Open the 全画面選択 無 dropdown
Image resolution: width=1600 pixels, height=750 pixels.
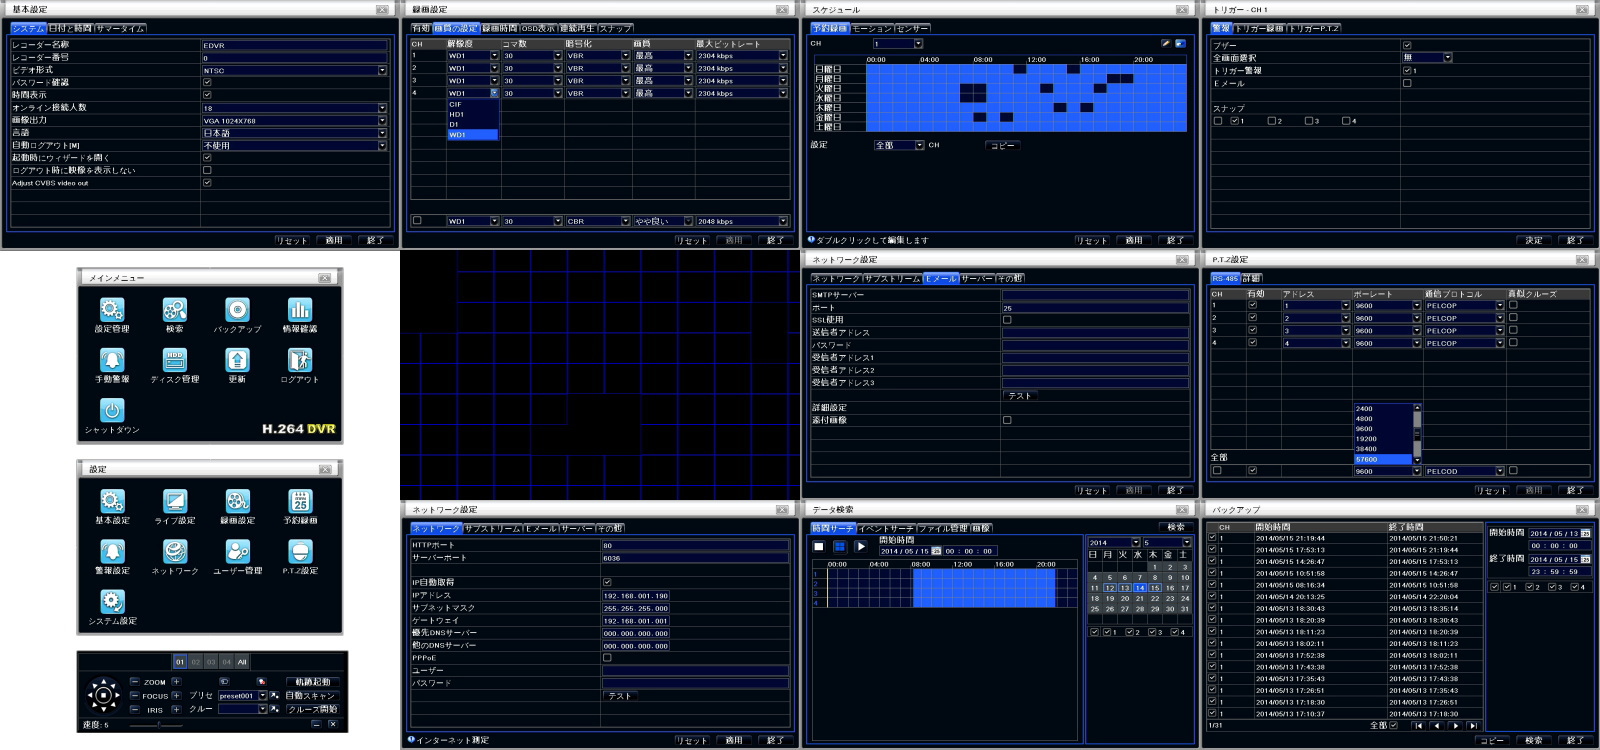tap(1427, 58)
